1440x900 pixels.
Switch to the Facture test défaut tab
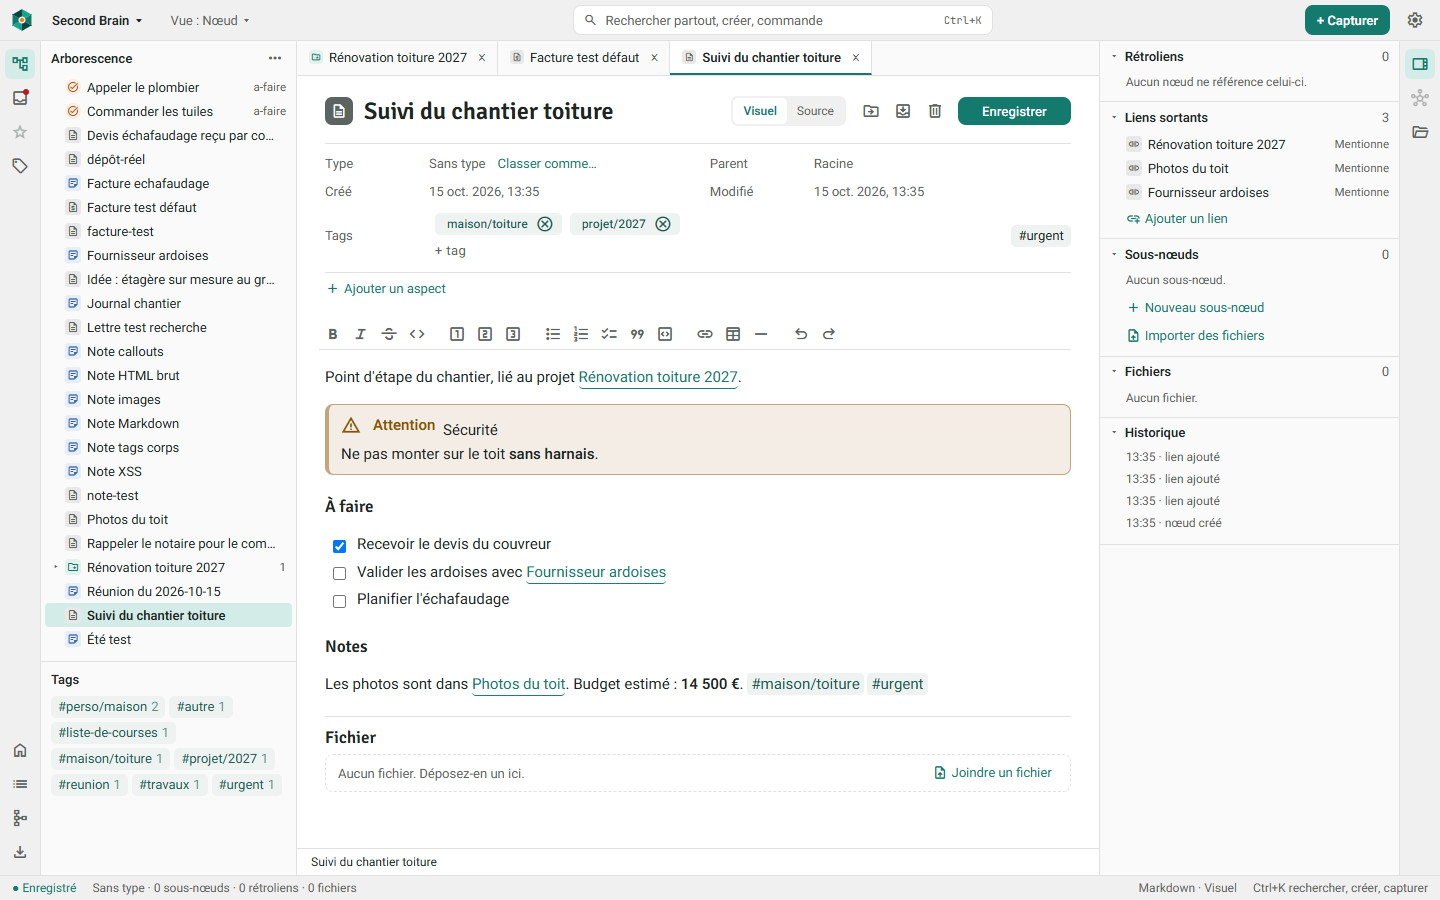click(584, 58)
